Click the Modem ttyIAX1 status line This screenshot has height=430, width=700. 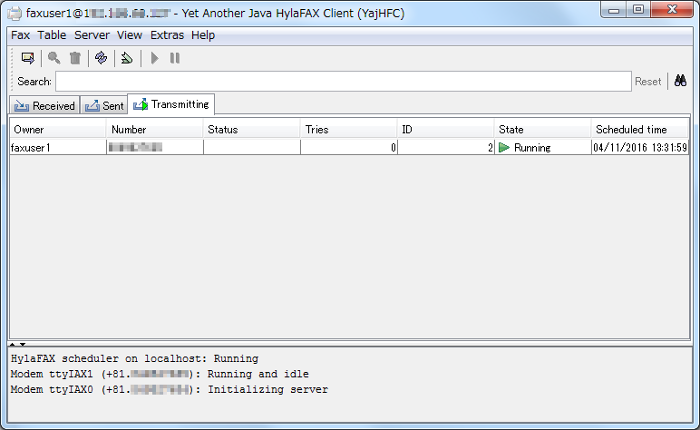159,374
